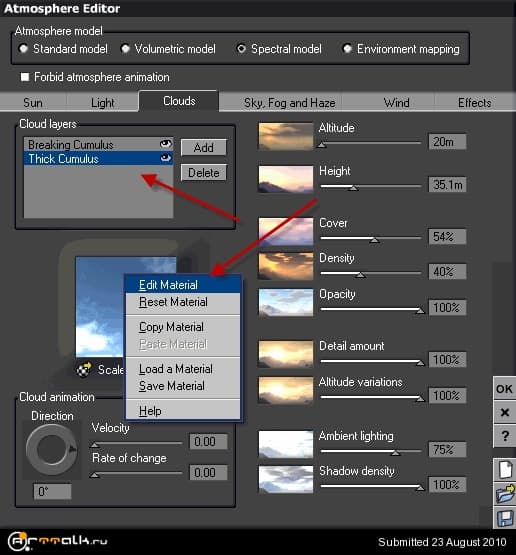Viewport: 516px width, 555px height.
Task: Click the Height preview thumbnail
Action: (286, 179)
